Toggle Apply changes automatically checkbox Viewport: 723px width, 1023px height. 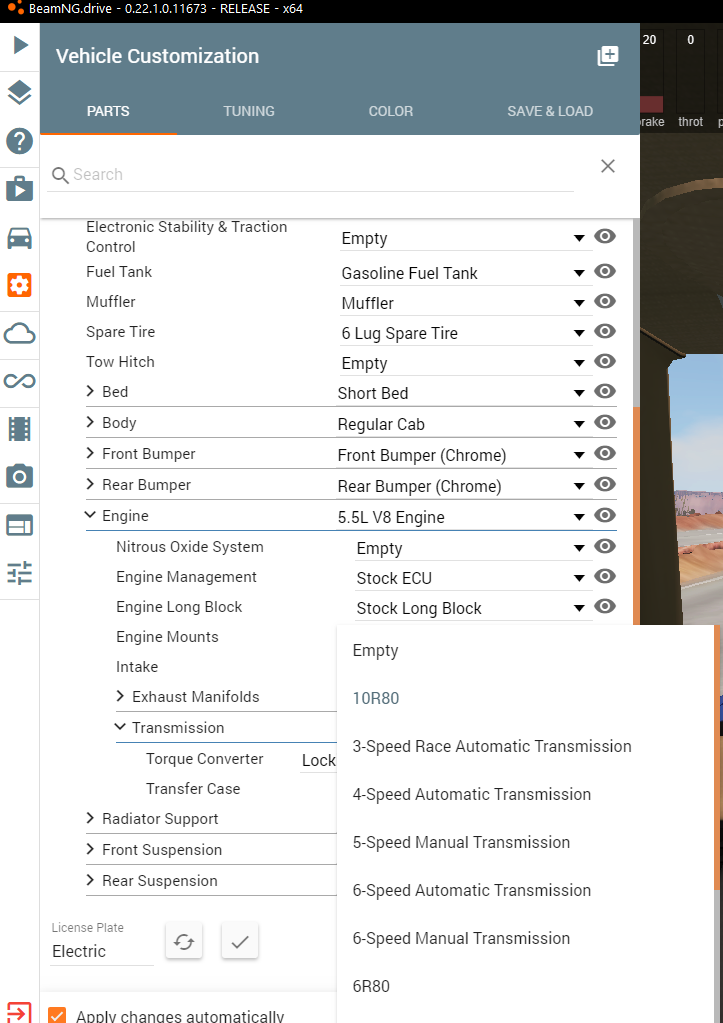(x=57, y=1015)
